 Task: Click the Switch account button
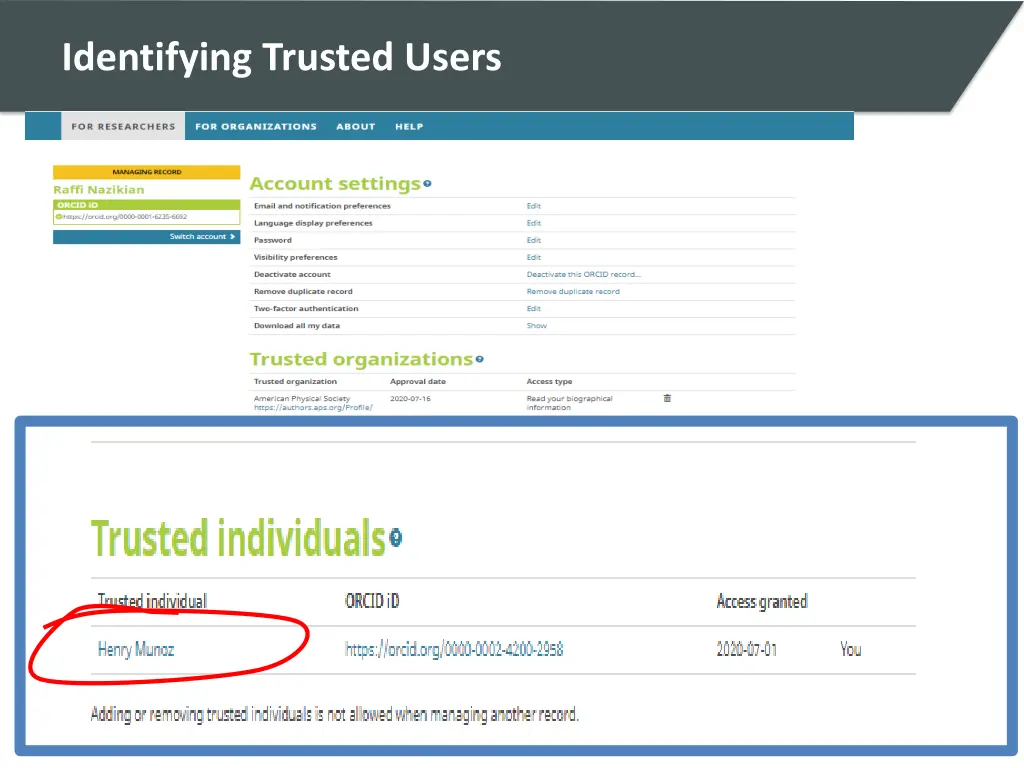click(x=146, y=236)
